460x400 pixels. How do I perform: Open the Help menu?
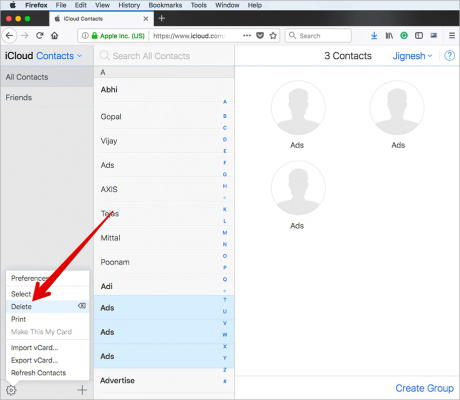click(255, 5)
